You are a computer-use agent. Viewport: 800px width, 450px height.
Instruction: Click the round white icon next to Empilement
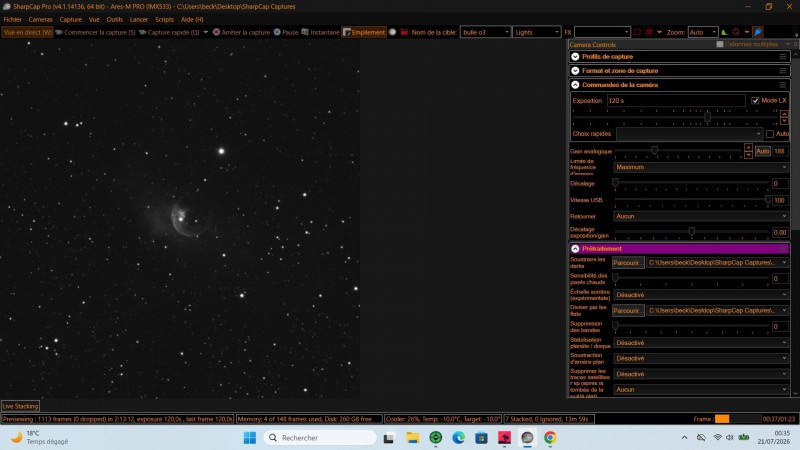click(x=392, y=32)
